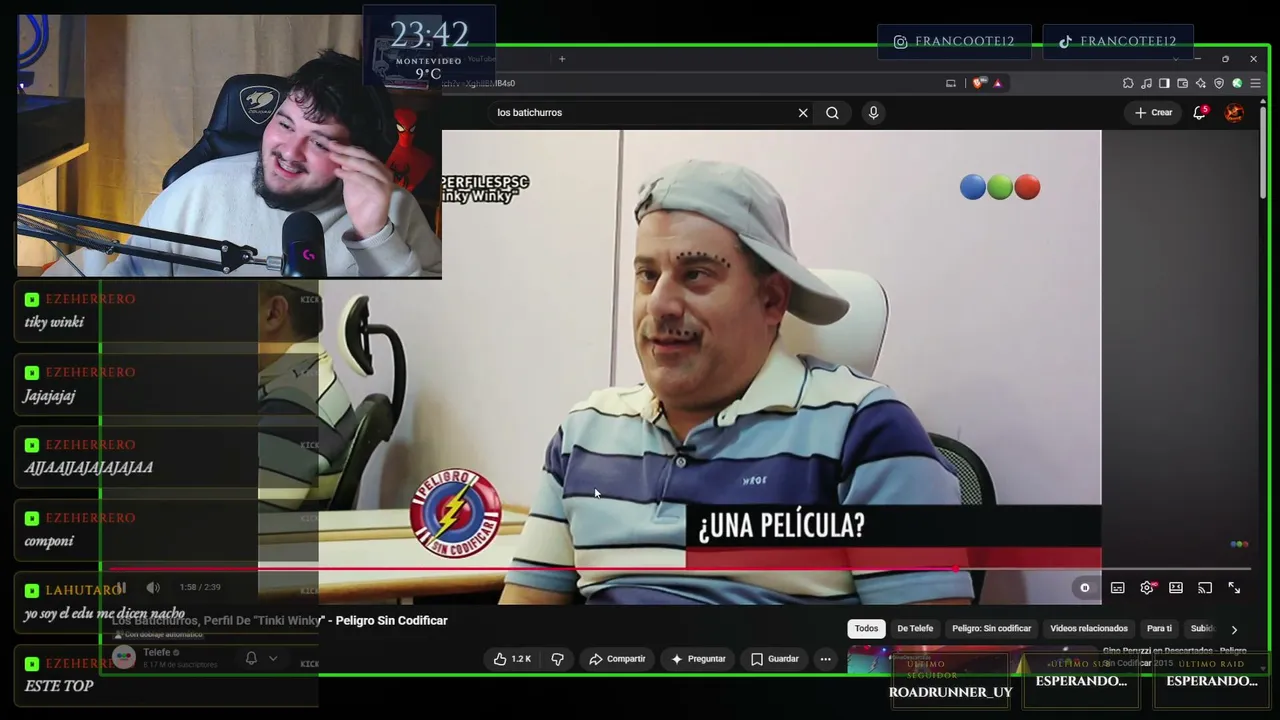Image resolution: width=1280 pixels, height=720 pixels.
Task: Open the Brave VPN shield icon
Action: (1218, 83)
